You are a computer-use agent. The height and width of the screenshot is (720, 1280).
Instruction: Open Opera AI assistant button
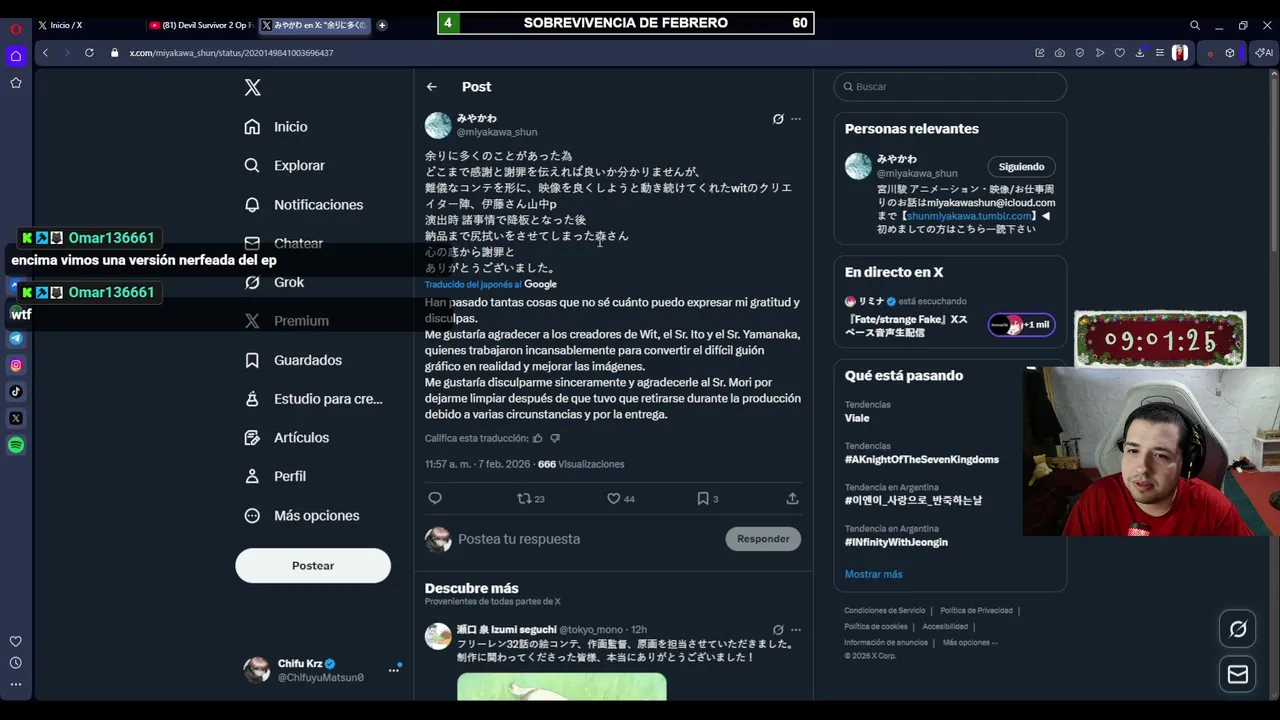click(x=1265, y=53)
